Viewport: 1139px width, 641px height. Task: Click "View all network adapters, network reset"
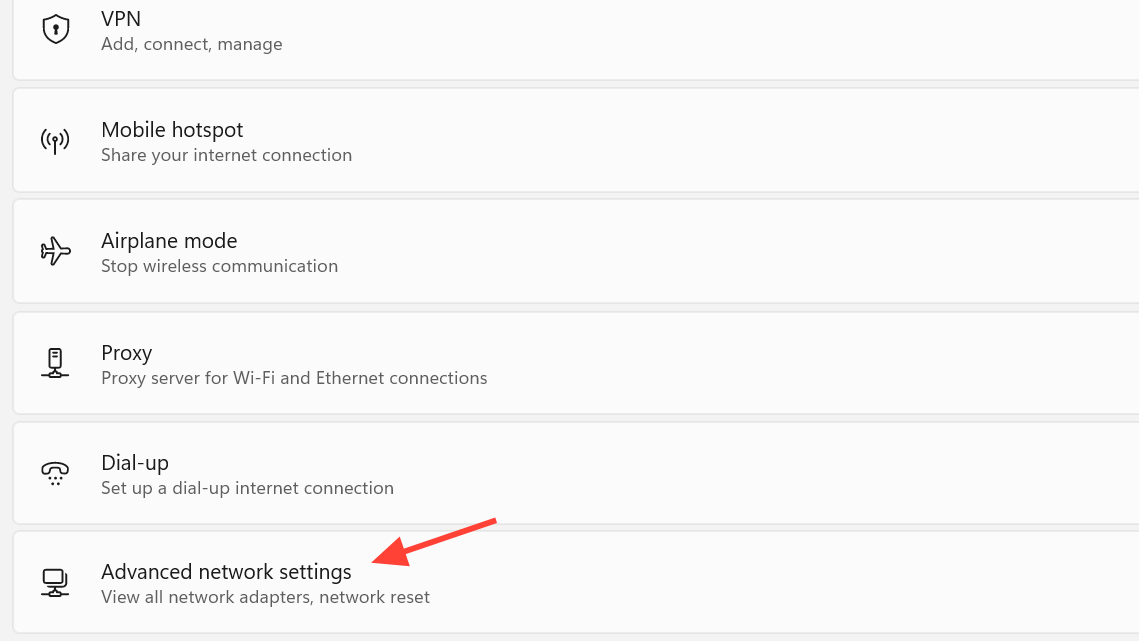click(265, 597)
